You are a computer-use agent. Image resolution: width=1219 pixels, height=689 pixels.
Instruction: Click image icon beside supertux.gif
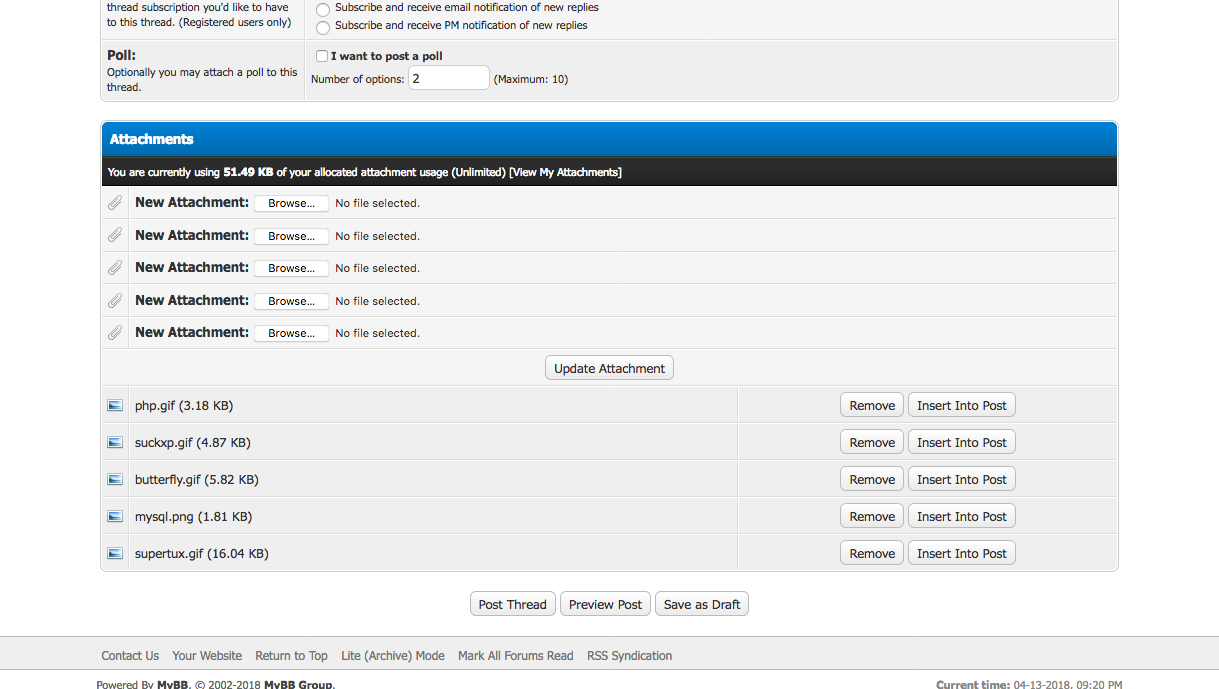tap(115, 554)
